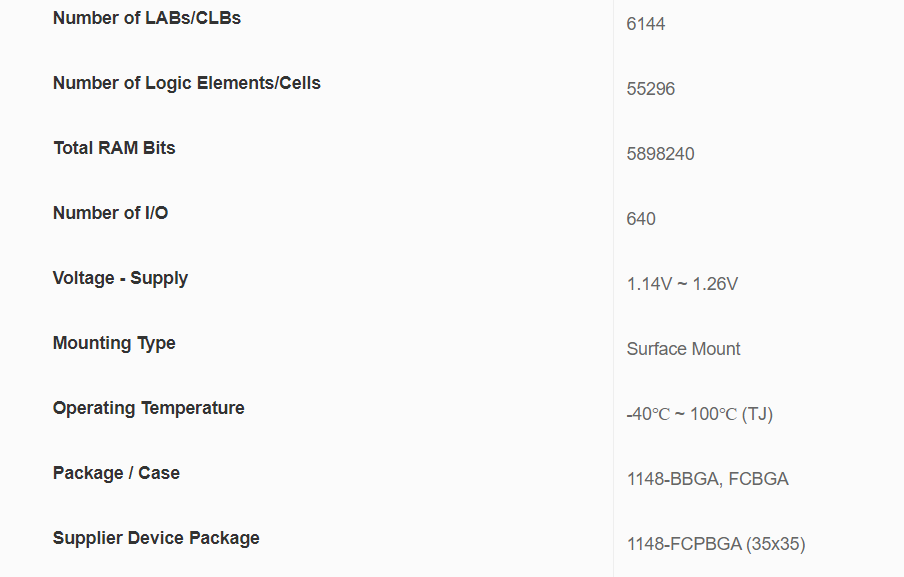The width and height of the screenshot is (904, 577).
Task: Click the Number of I/O label
Action: tap(110, 213)
